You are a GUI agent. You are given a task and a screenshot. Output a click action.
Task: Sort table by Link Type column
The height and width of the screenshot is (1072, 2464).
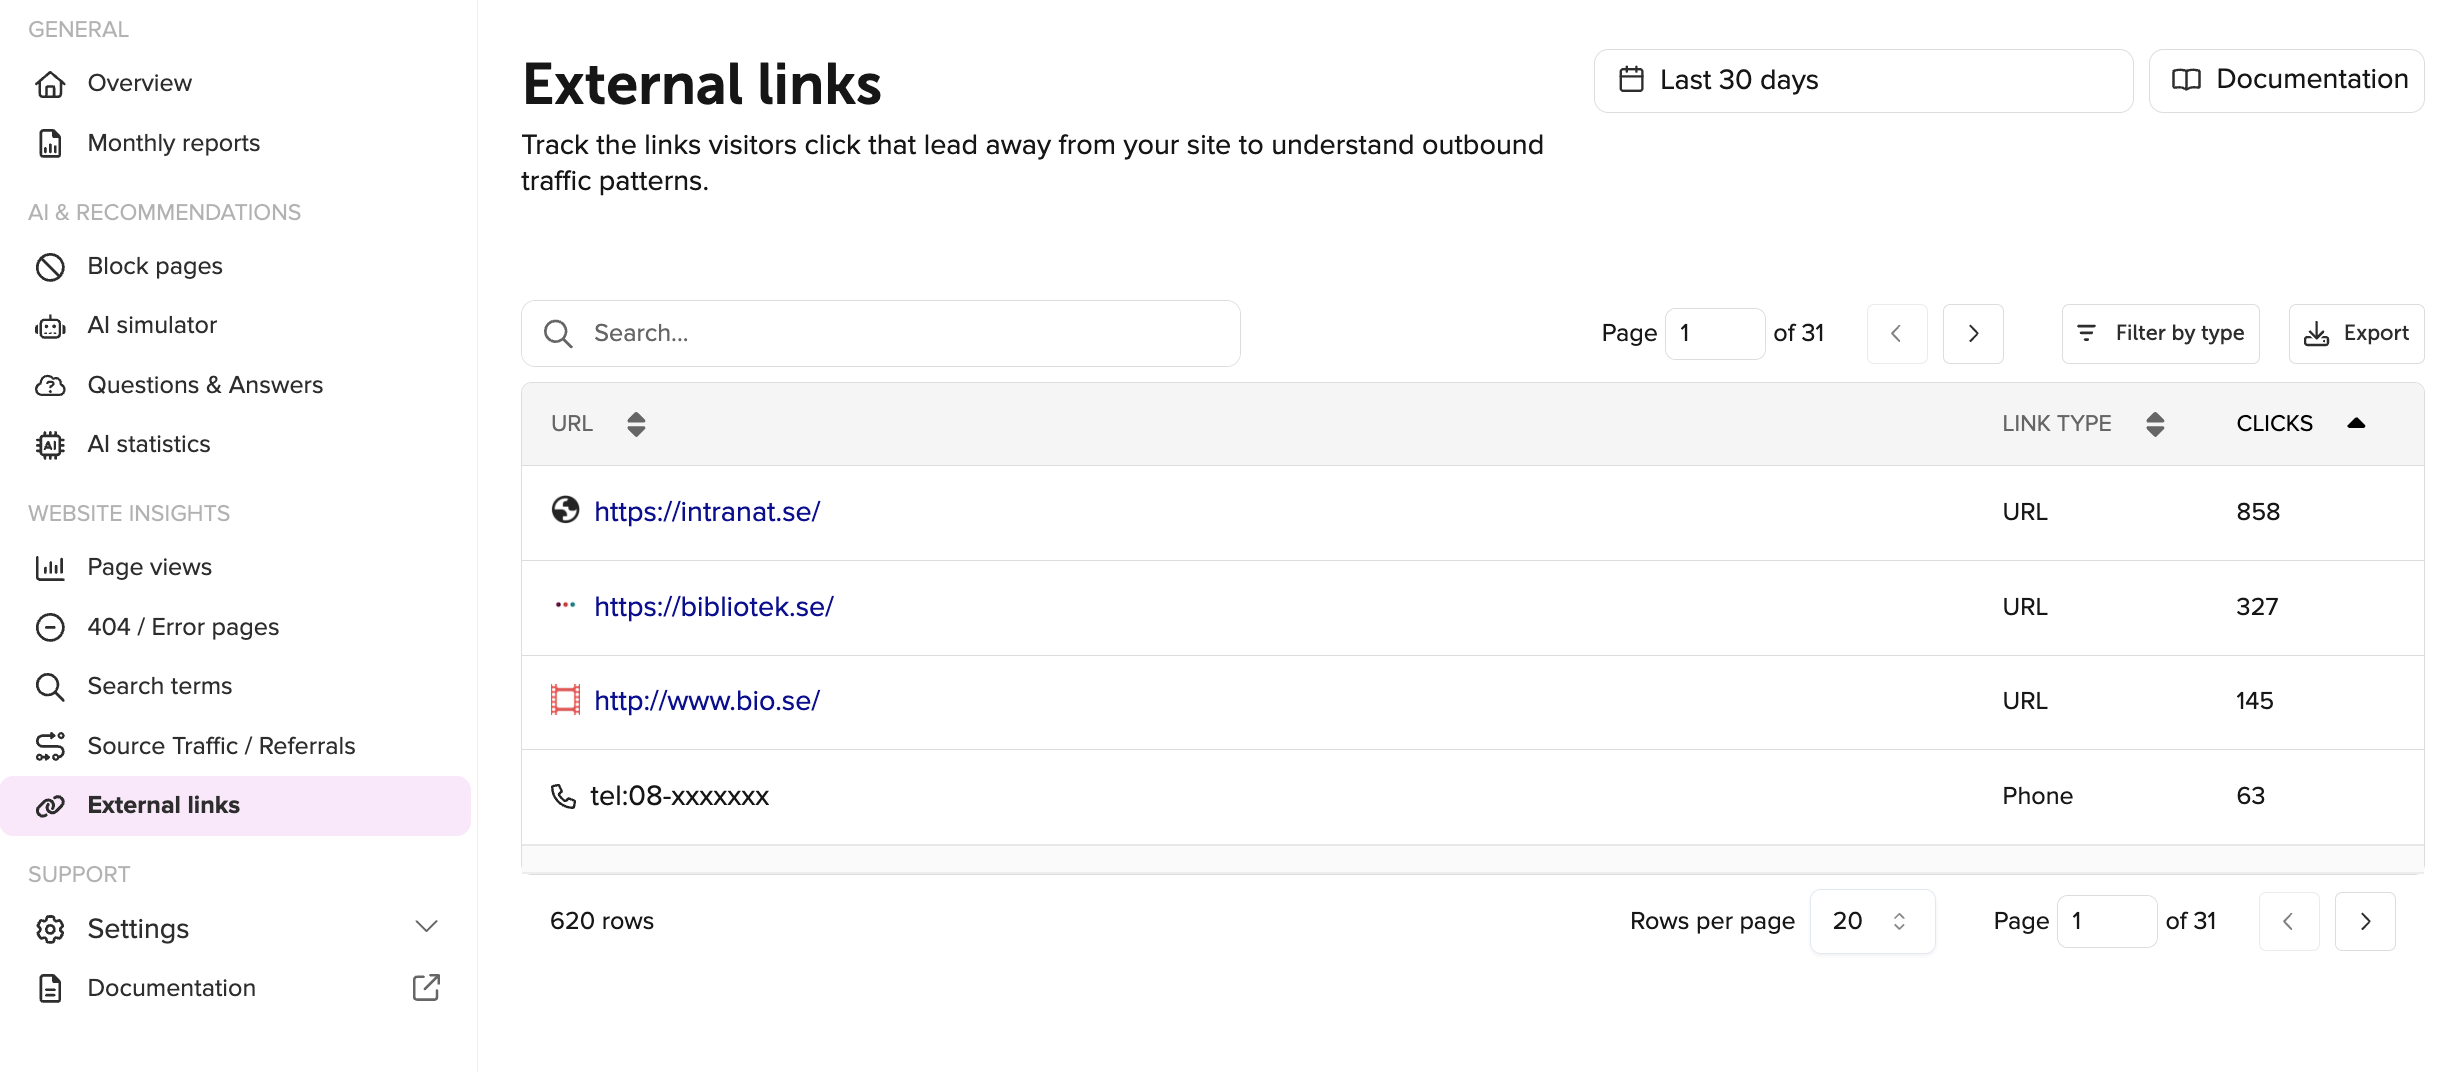2155,424
